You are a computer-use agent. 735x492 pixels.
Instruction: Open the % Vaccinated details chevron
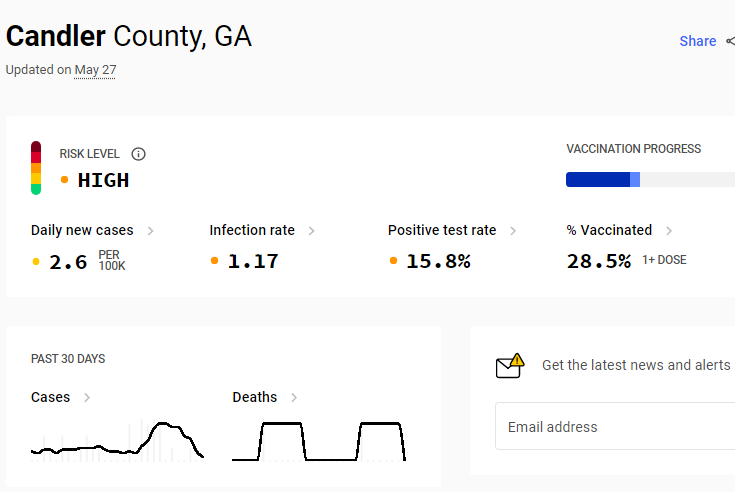[669, 231]
